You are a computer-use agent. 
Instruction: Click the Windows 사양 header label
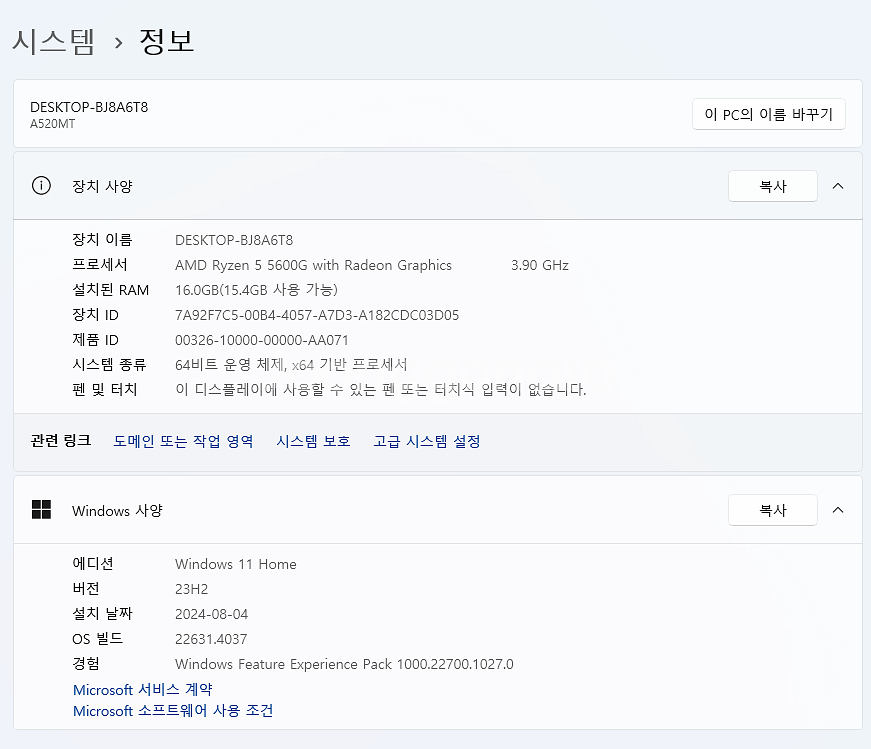click(x=117, y=510)
